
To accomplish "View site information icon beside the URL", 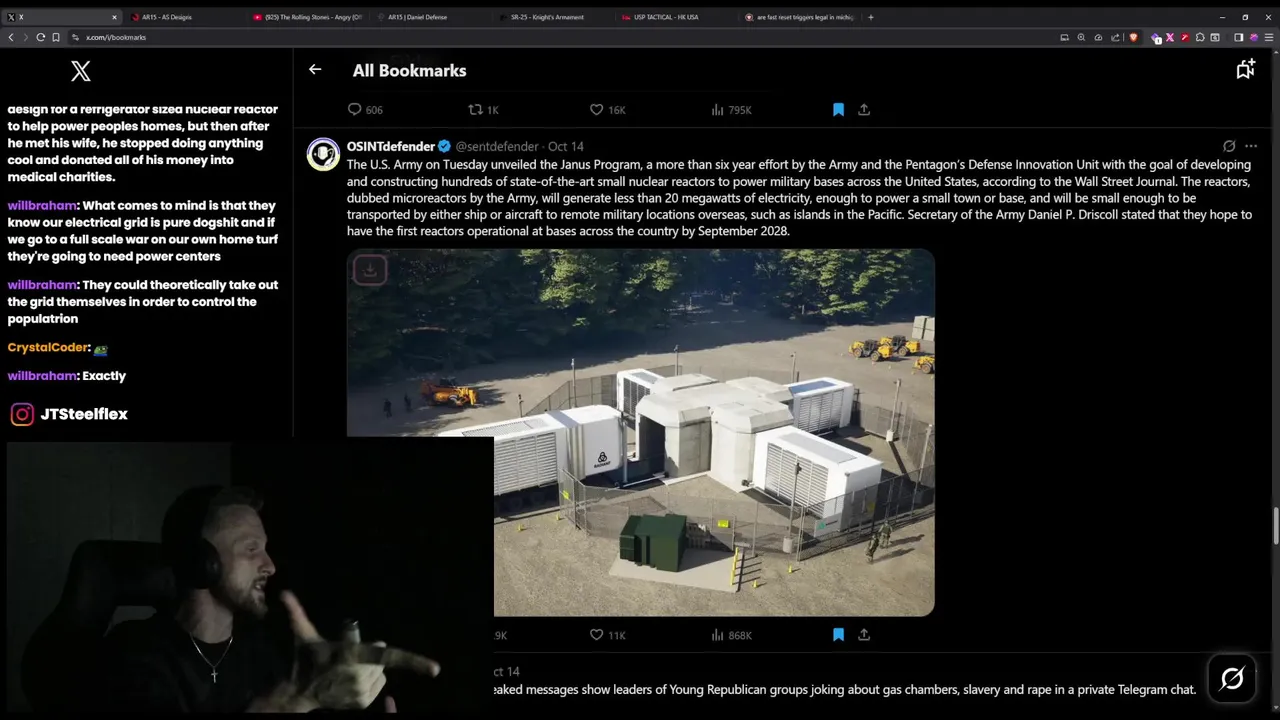I will click(77, 37).
